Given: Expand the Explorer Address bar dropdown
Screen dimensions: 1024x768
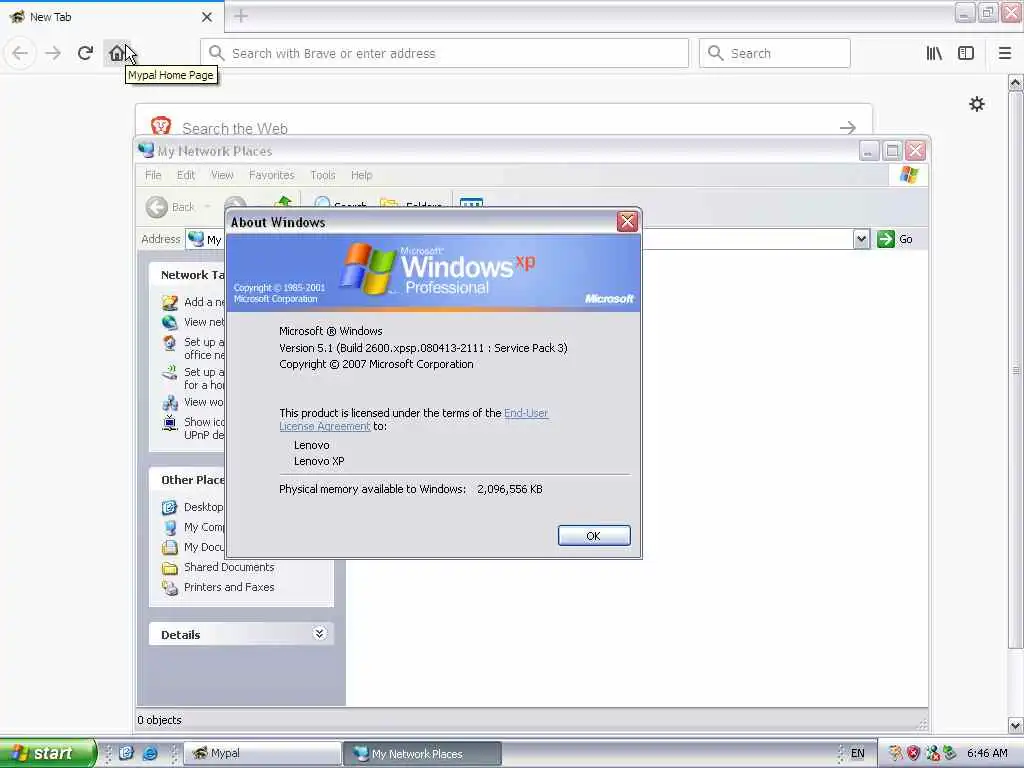Looking at the screenshot, I should tap(861, 239).
